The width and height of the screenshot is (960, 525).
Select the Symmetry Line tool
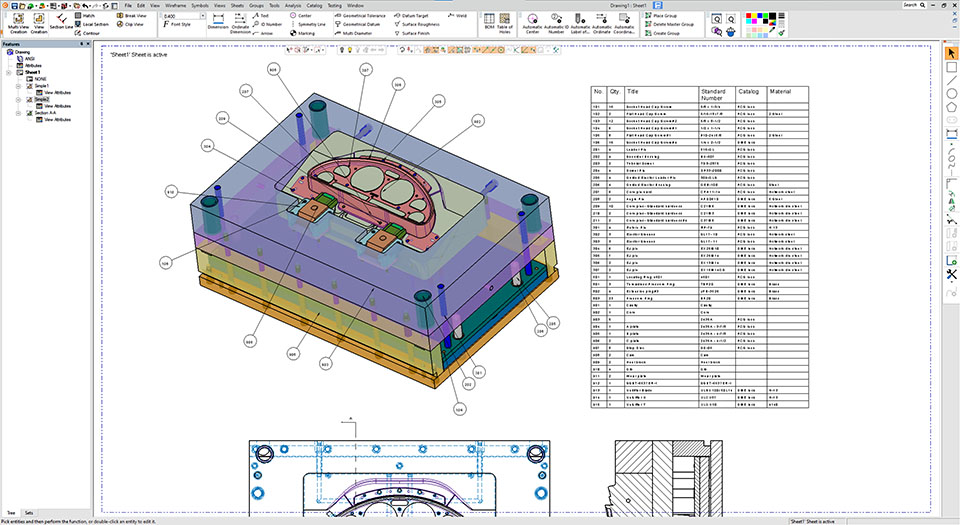click(x=308, y=24)
